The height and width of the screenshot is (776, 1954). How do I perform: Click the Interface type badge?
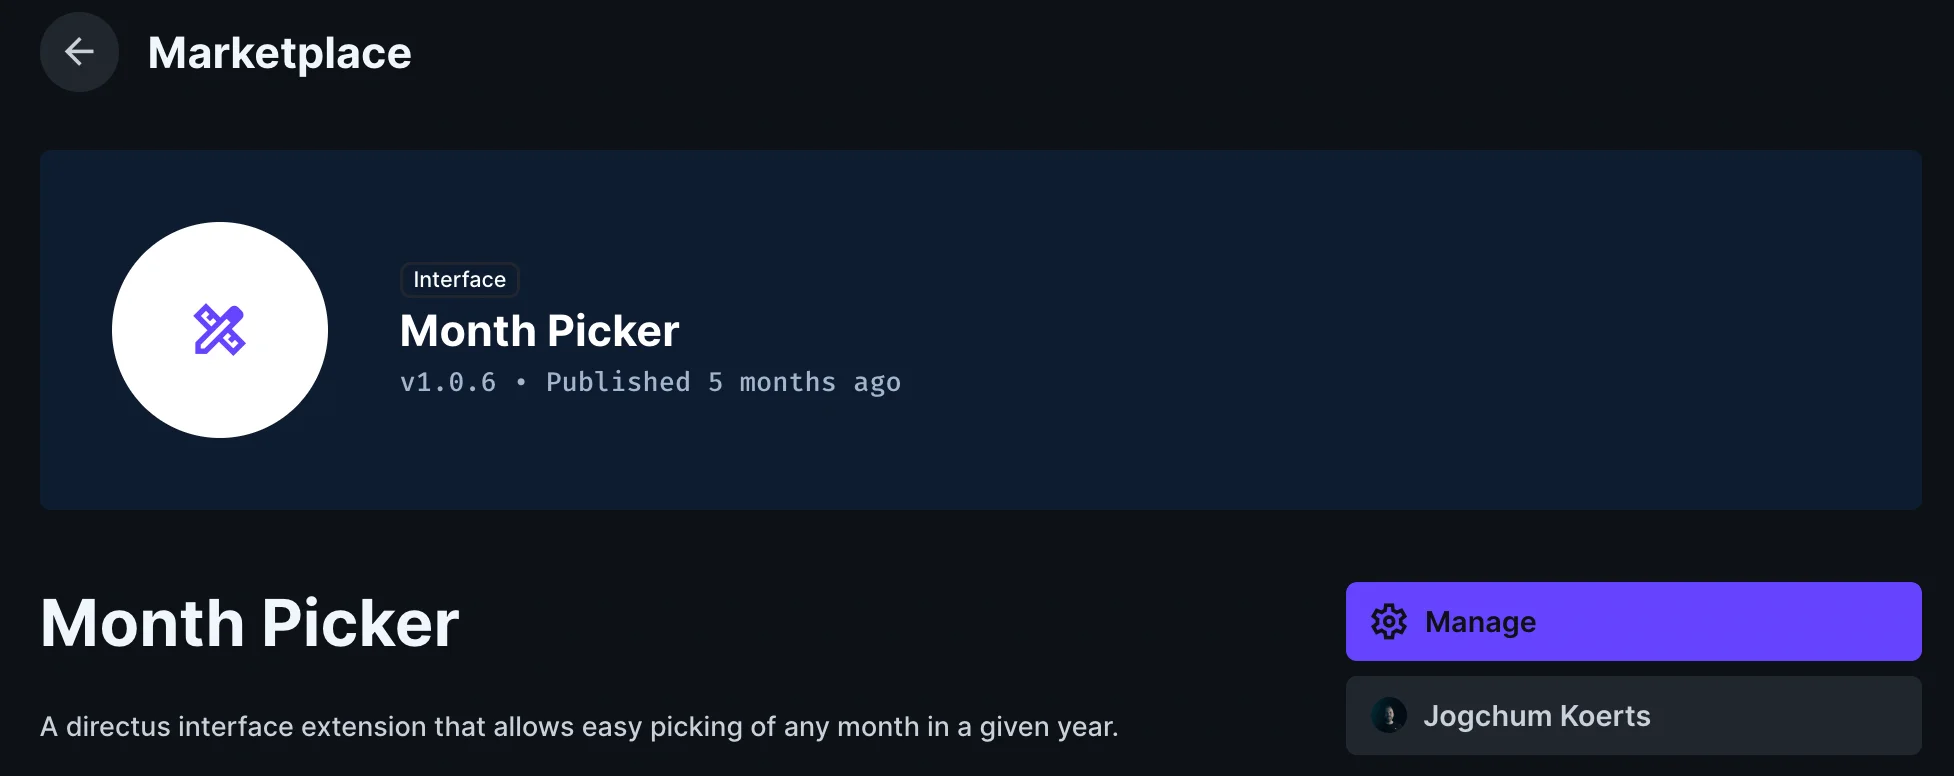(x=459, y=280)
